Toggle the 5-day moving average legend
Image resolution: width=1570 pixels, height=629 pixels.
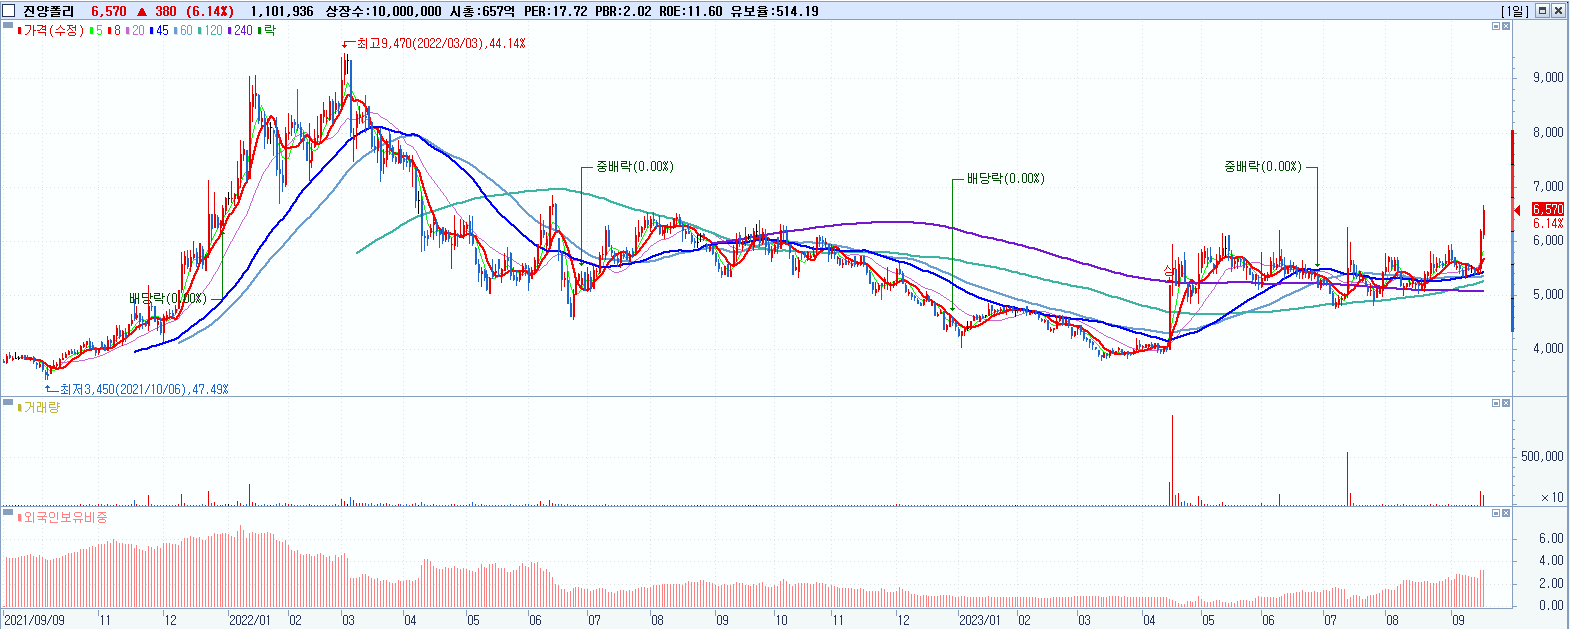tap(96, 31)
